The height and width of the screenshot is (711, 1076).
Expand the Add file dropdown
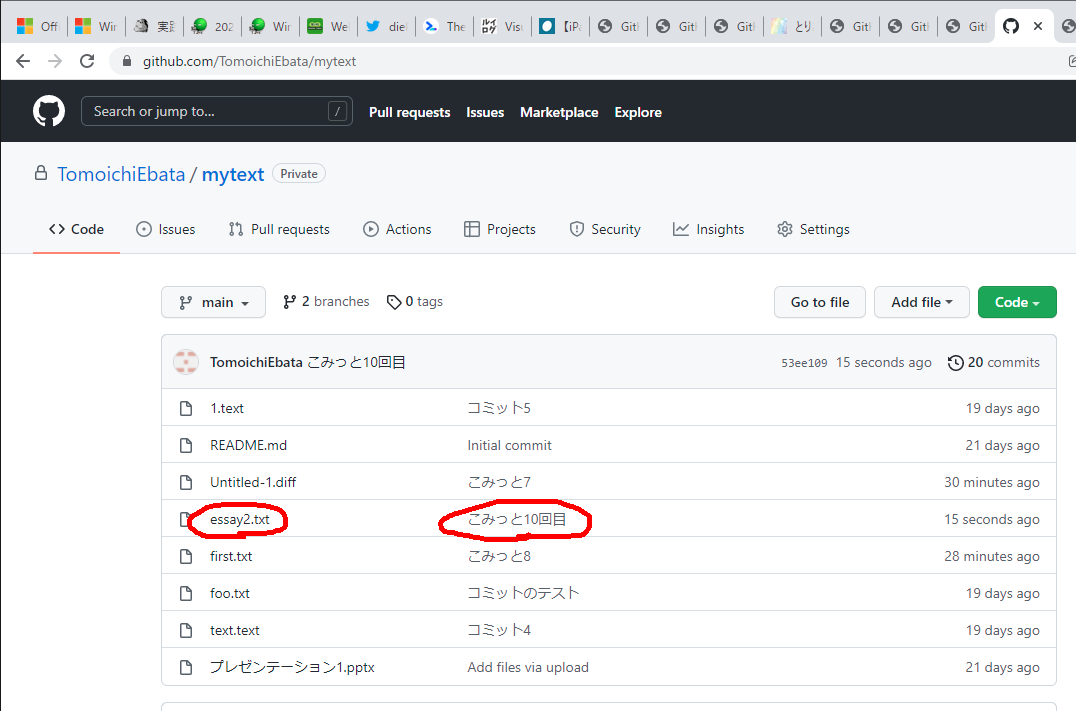pos(921,302)
